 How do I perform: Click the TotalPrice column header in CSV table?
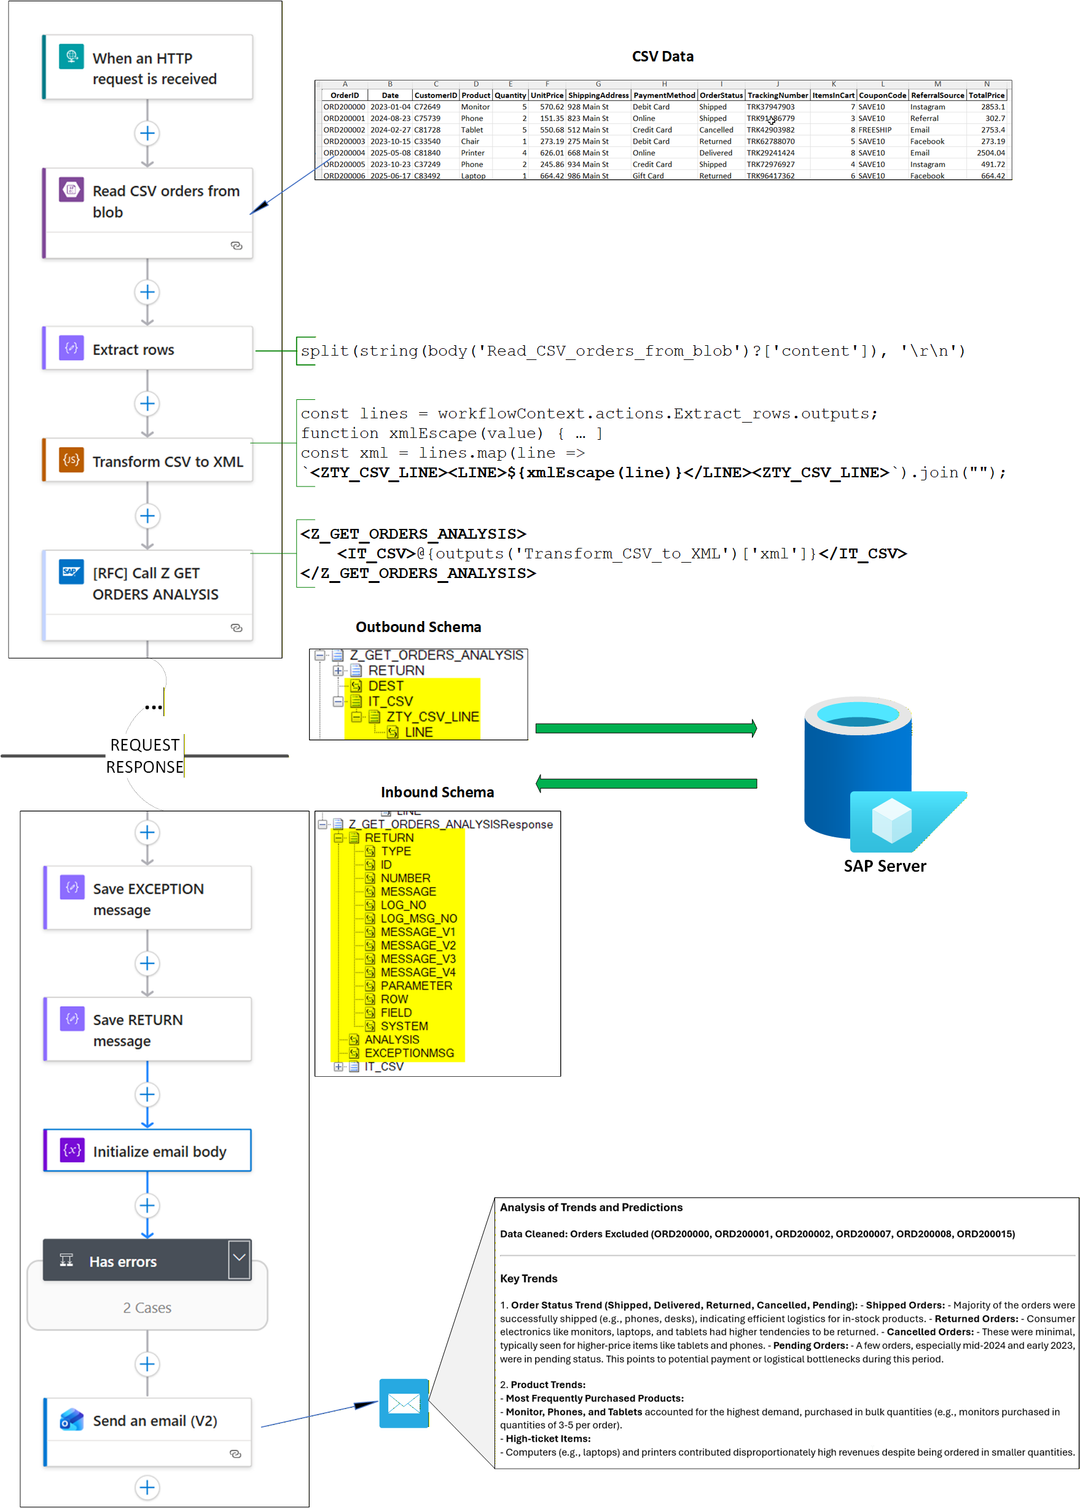tap(986, 96)
